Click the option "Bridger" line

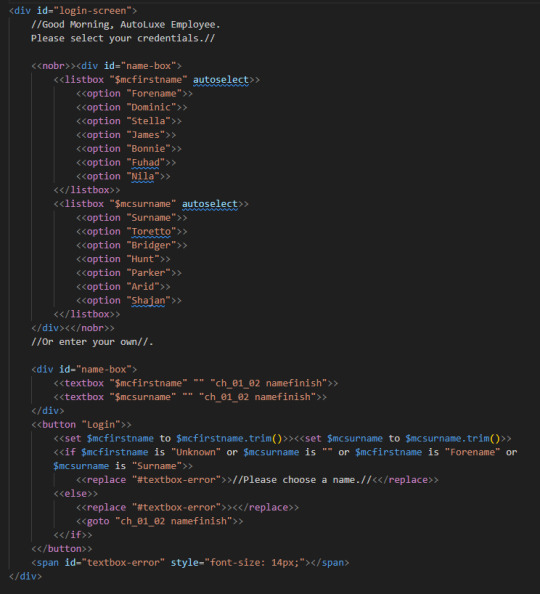point(131,245)
